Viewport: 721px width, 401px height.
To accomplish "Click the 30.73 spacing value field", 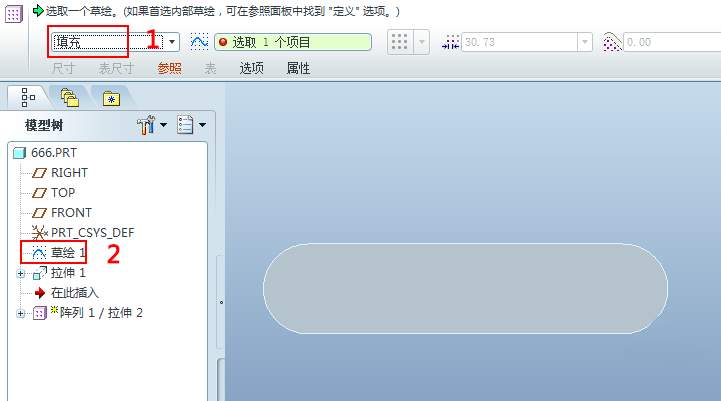I will pyautogui.click(x=520, y=42).
